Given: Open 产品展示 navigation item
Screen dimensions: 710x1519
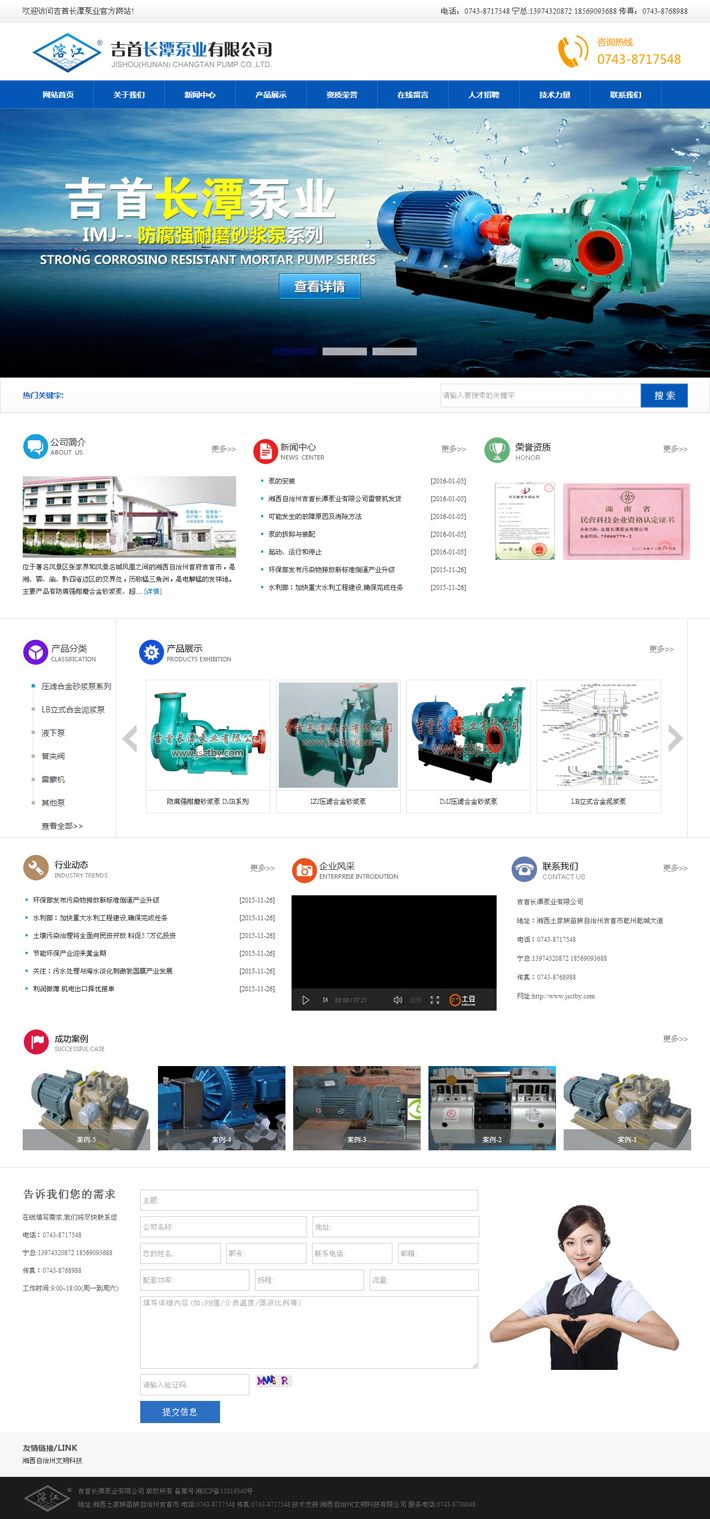Looking at the screenshot, I should pyautogui.click(x=271, y=95).
